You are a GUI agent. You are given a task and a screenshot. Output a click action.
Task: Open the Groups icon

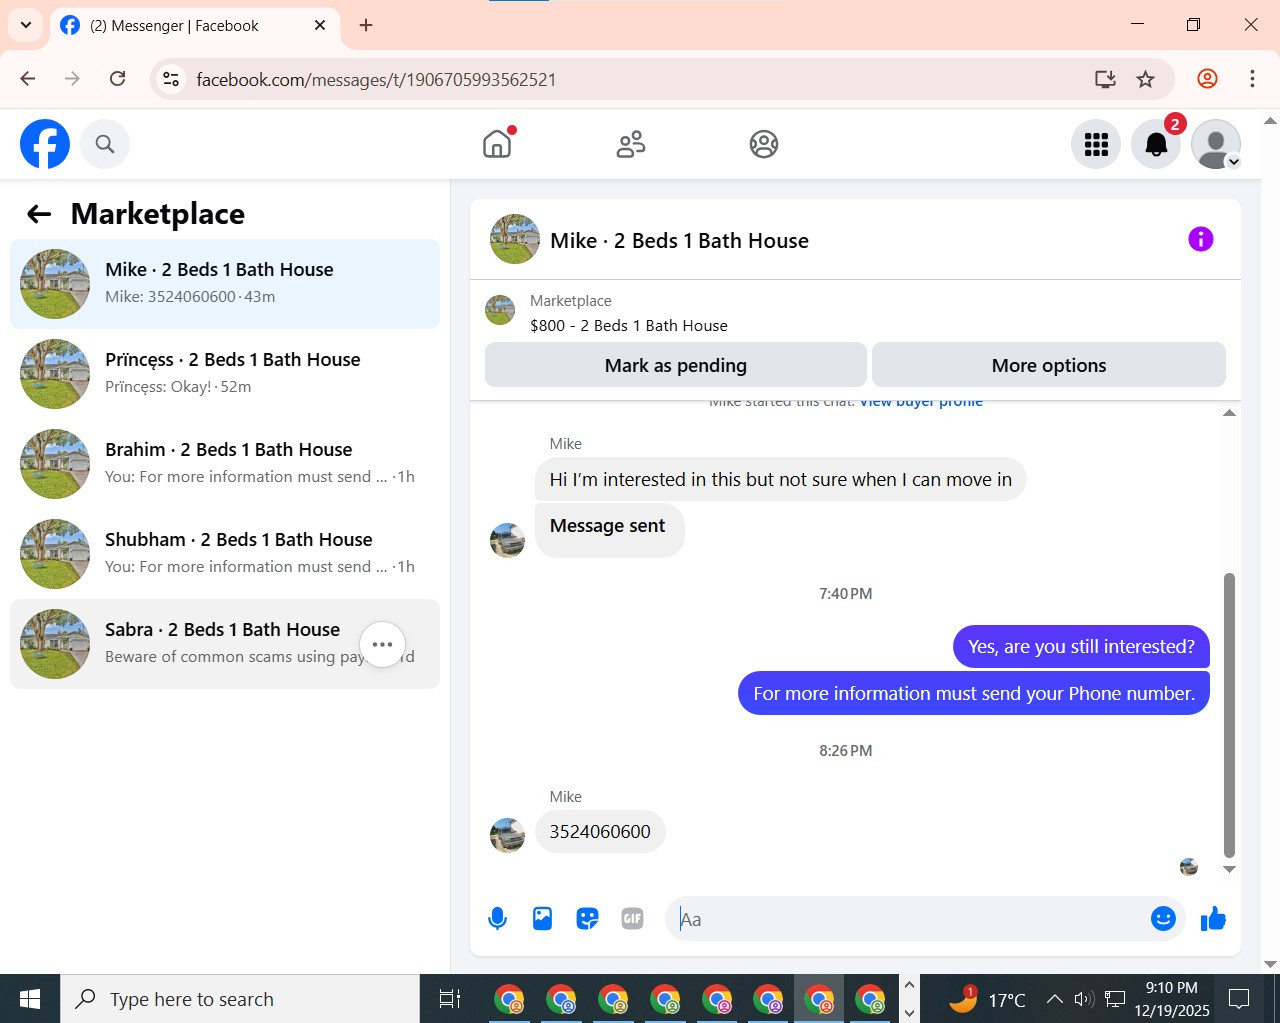[764, 144]
